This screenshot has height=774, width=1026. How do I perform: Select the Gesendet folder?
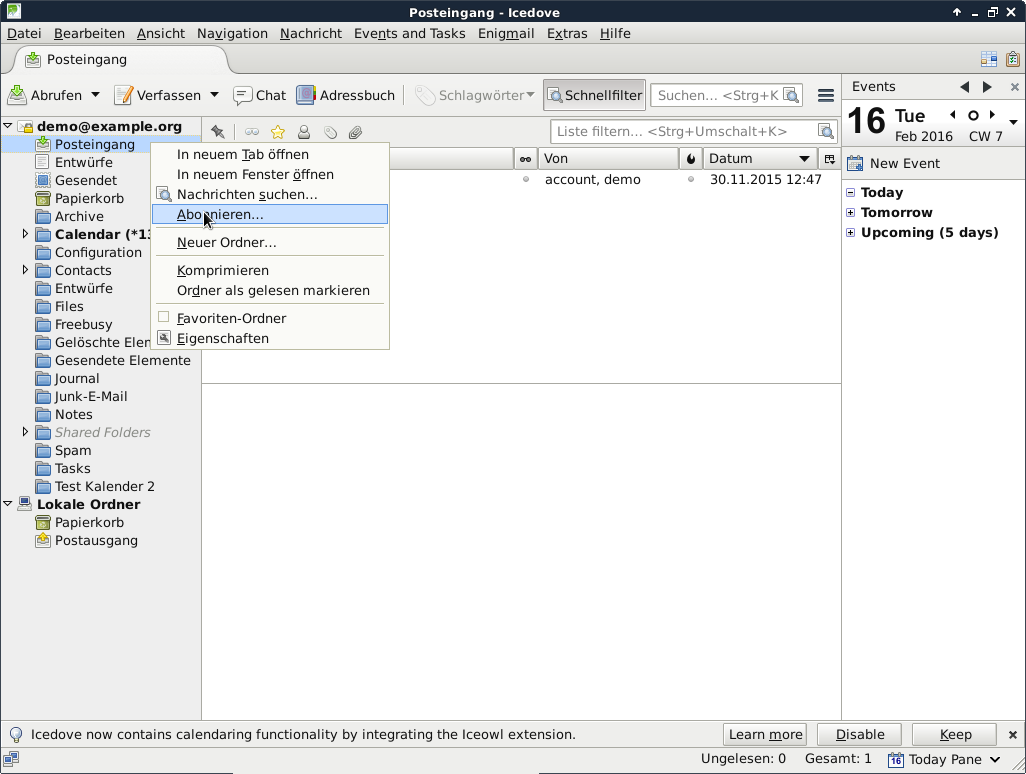(86, 181)
